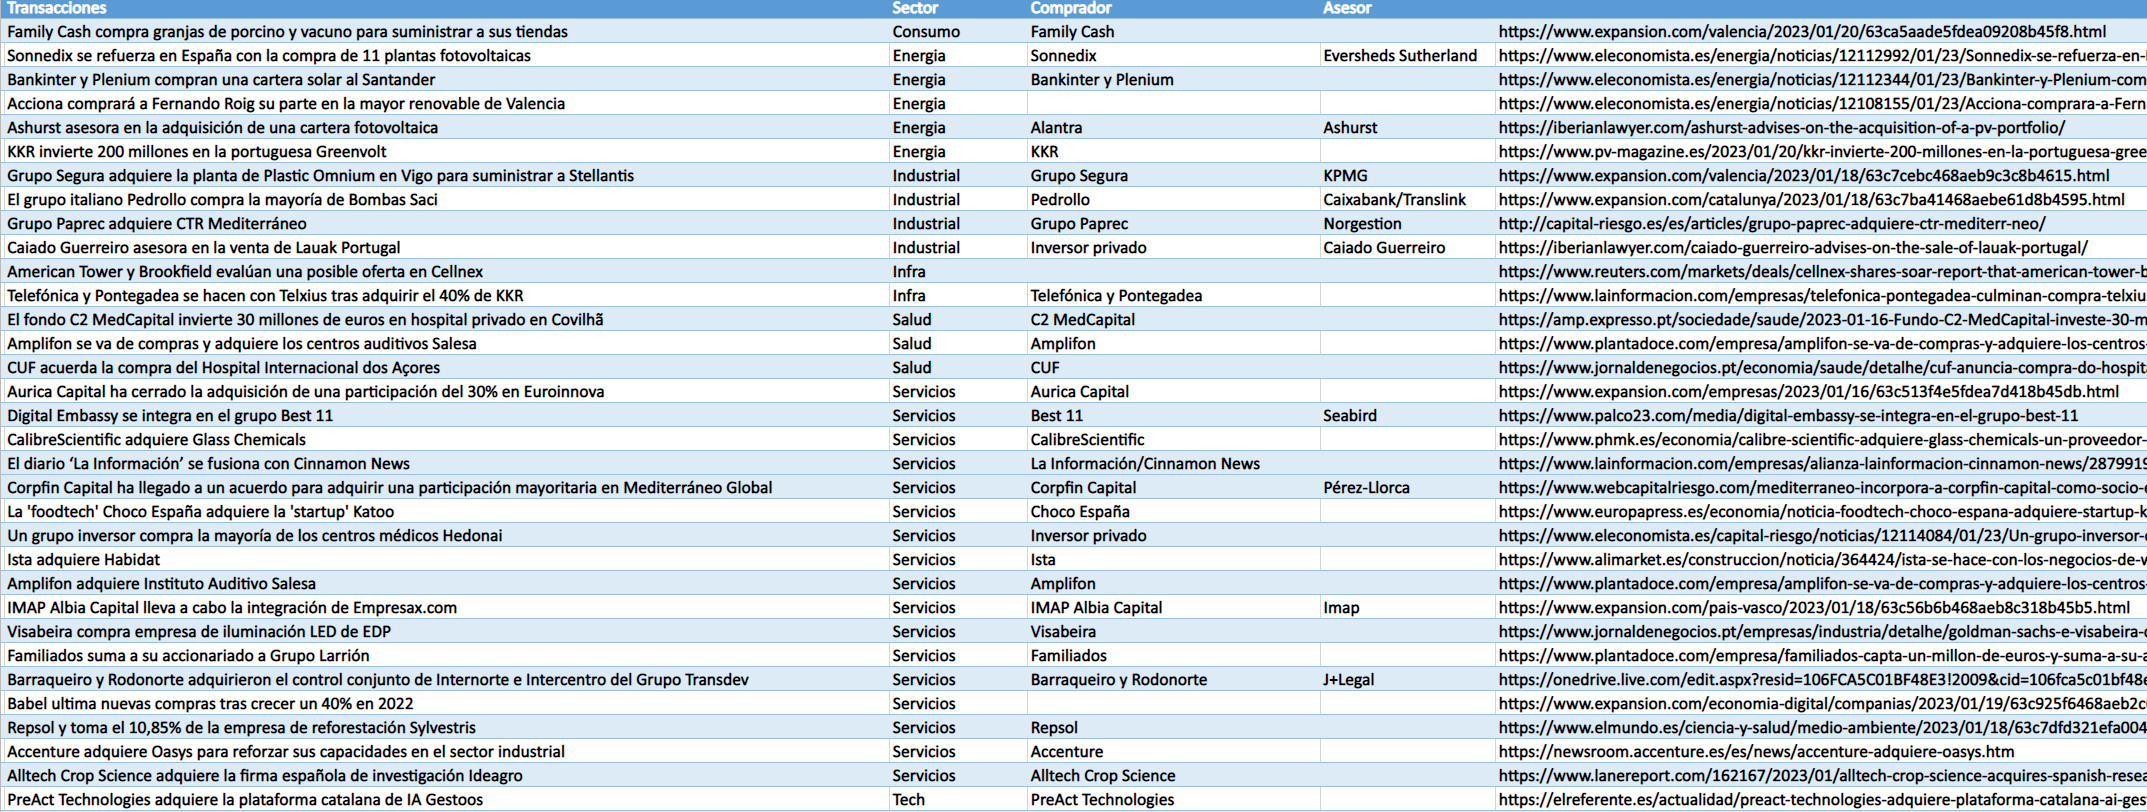
Task: Select the 'J+Legal' advisor cell
Action: (x=1407, y=680)
